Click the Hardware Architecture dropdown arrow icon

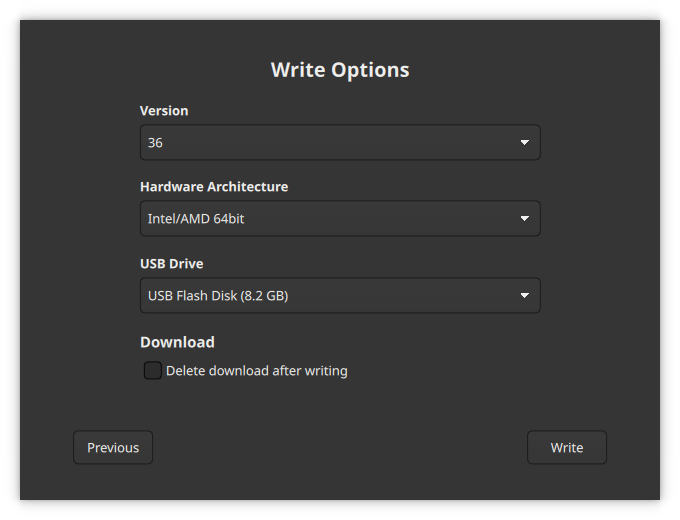[x=524, y=219]
